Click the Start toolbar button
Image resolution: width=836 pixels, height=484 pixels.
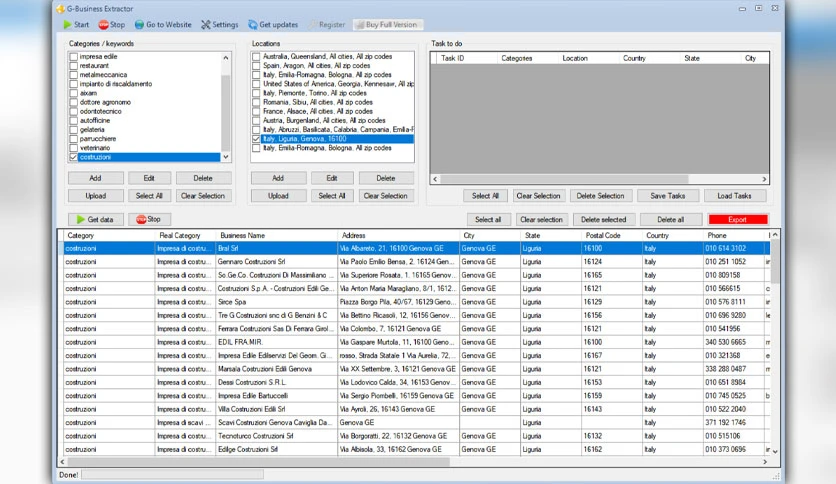coord(76,25)
